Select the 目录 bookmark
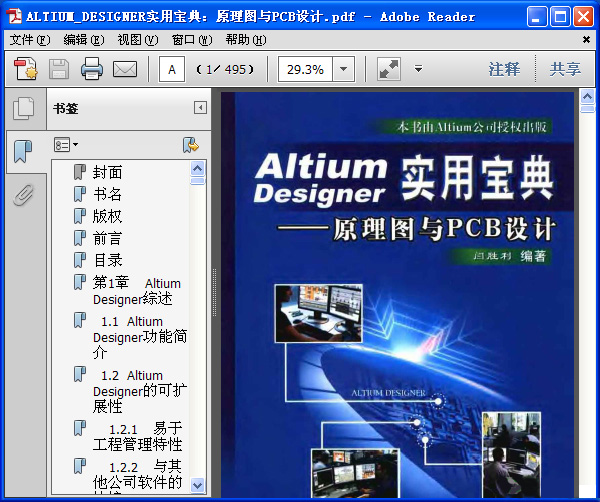This screenshot has height=502, width=600. pos(108,260)
